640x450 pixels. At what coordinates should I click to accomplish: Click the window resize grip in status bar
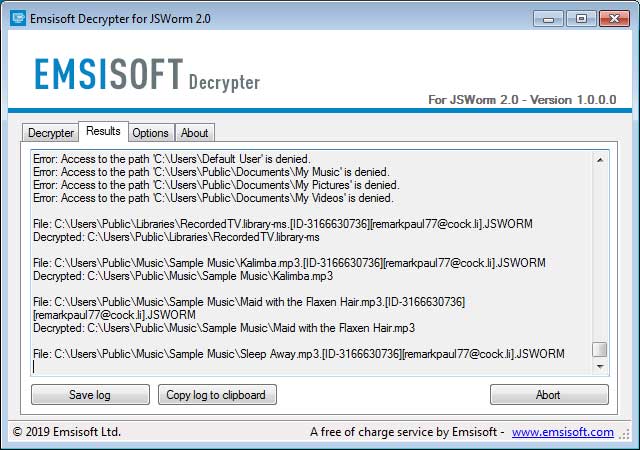(624, 435)
